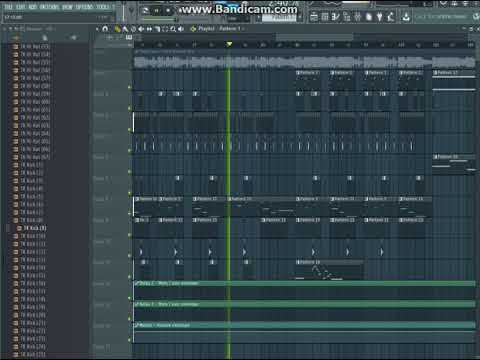This screenshot has height=360, width=480.
Task: Select TR Kick (1) sample in browser
Action: coord(29,165)
